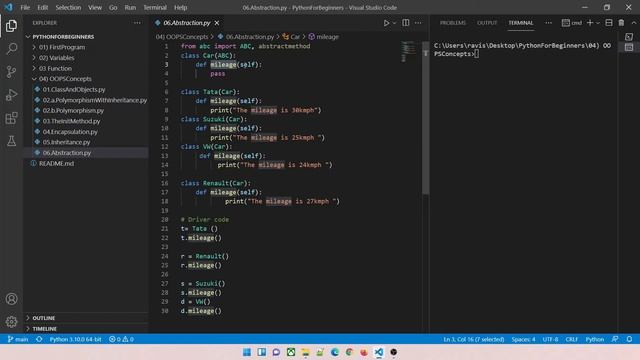The height and width of the screenshot is (360, 640).
Task: Open the Edit menu
Action: [x=42, y=7]
